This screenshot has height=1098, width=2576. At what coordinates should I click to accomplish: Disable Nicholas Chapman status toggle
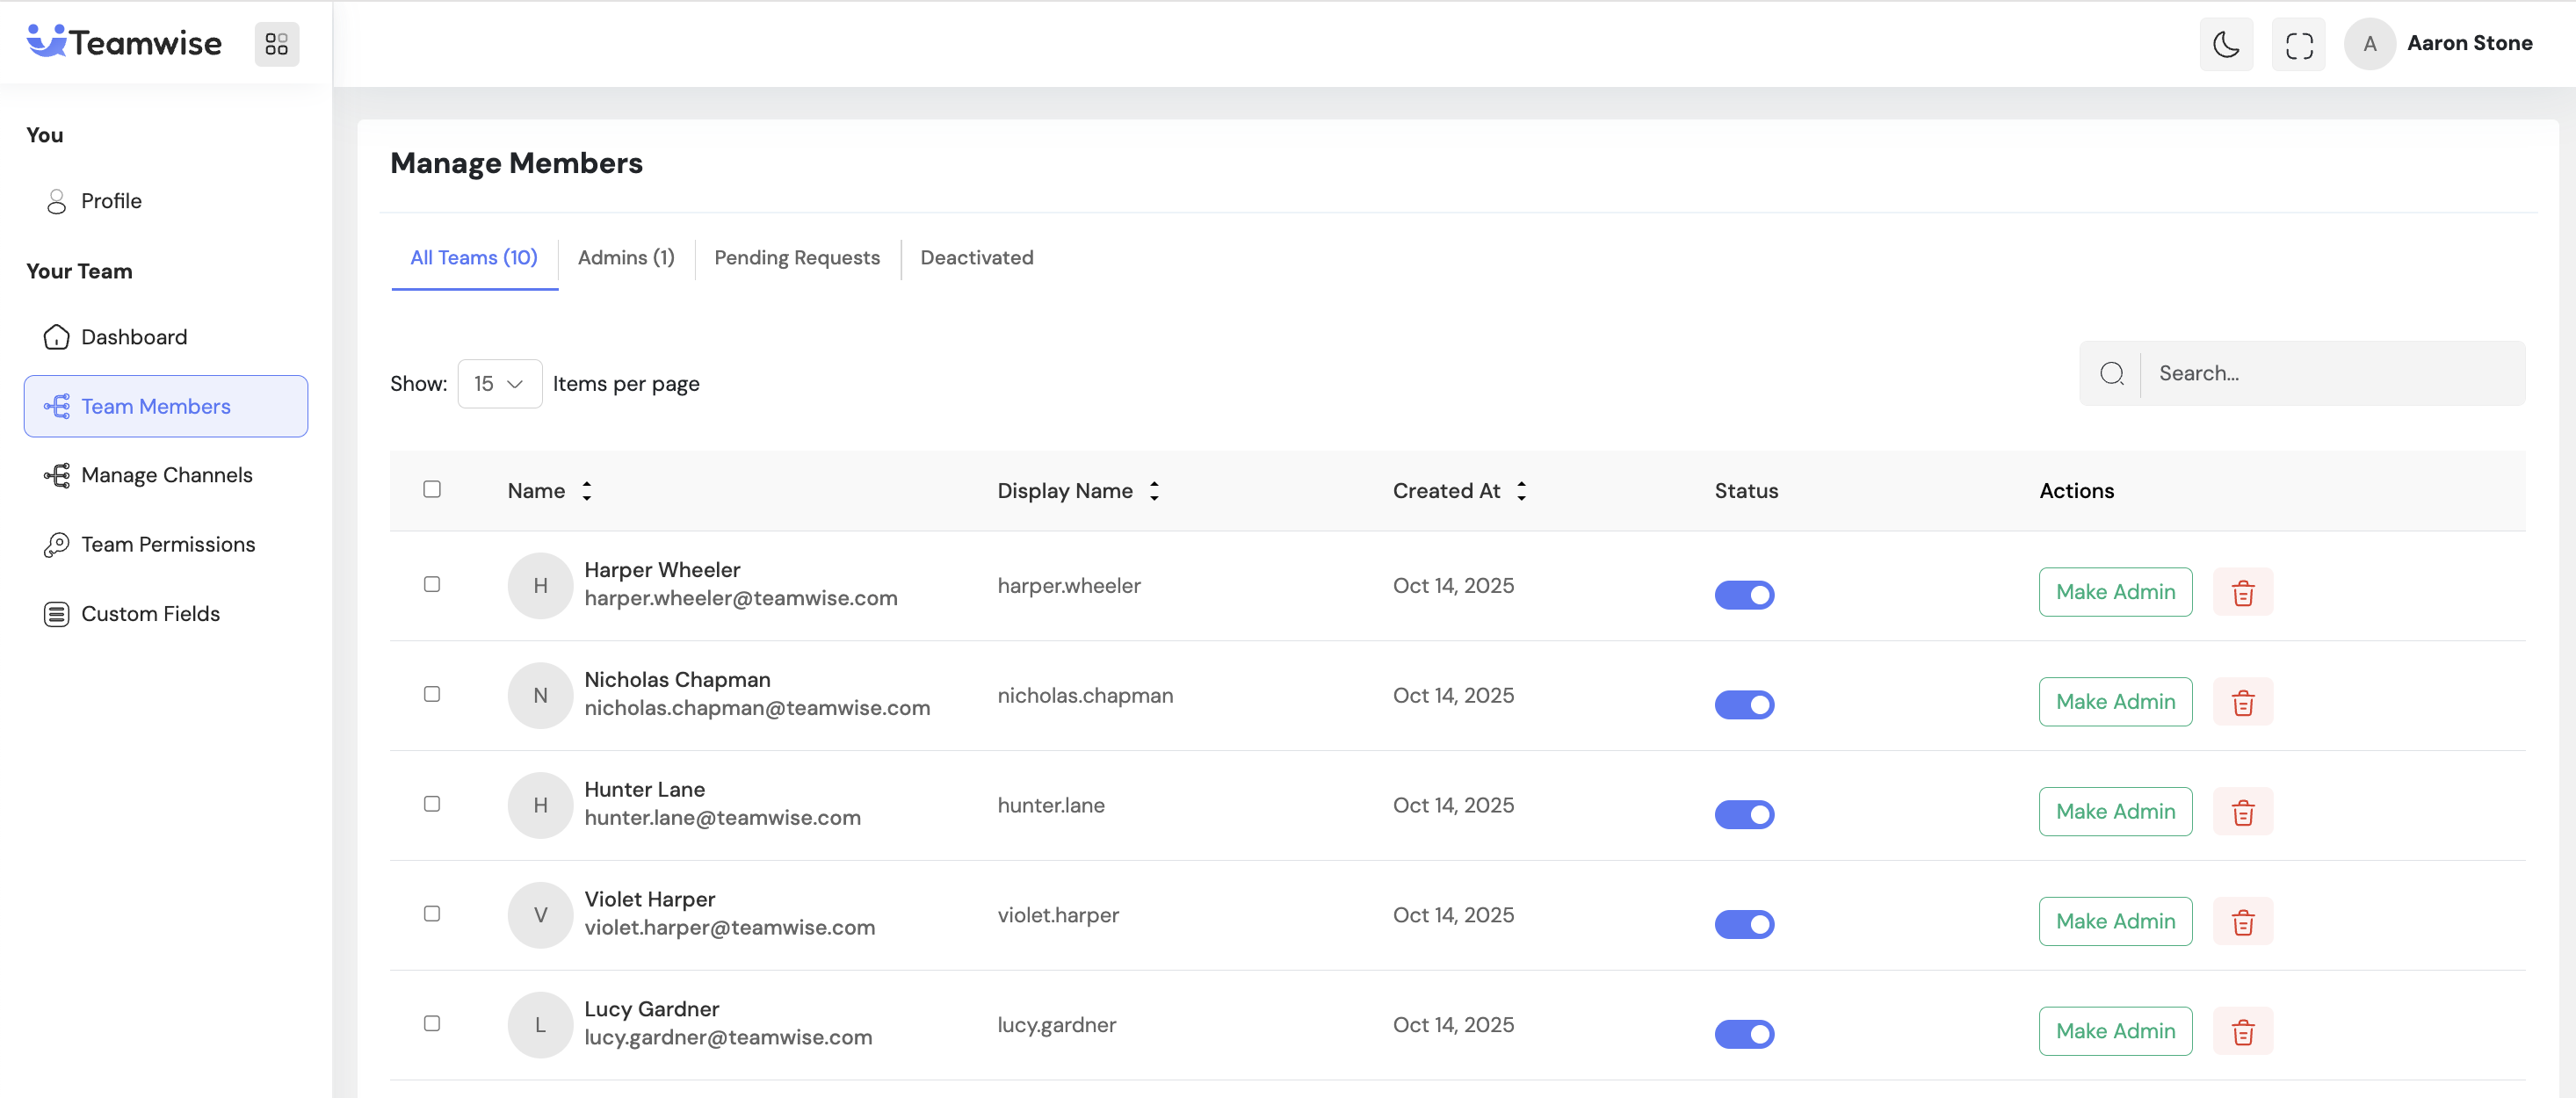click(1744, 705)
